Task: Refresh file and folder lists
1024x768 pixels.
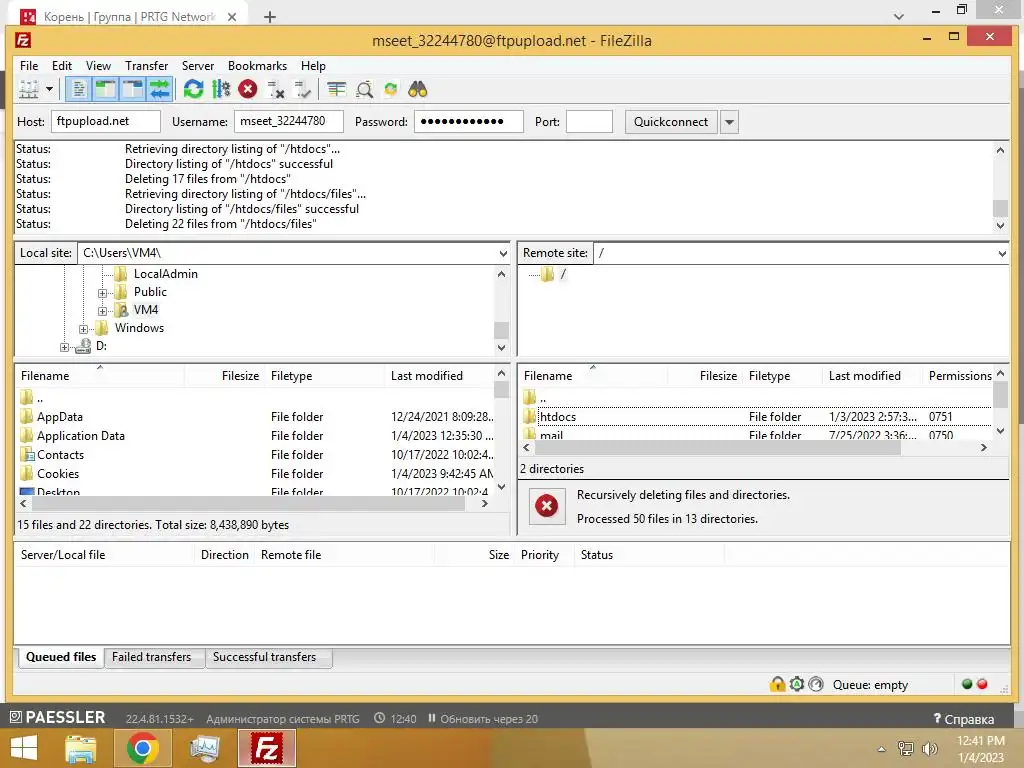Action: tap(193, 89)
